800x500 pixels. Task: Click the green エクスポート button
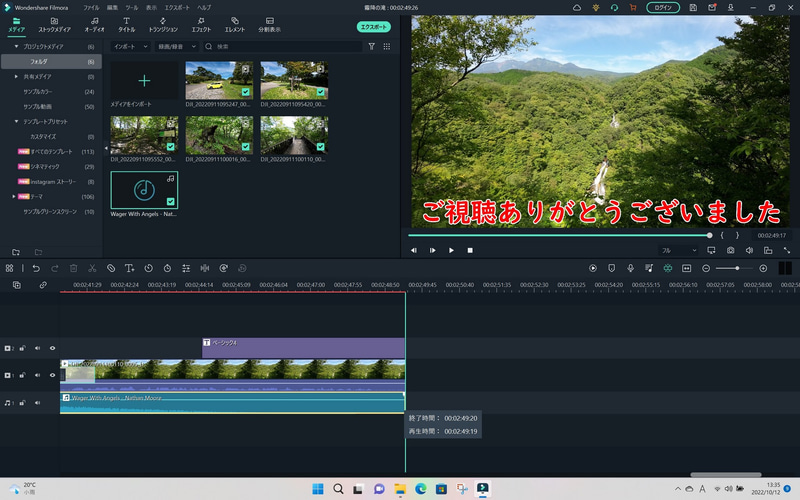coord(373,27)
